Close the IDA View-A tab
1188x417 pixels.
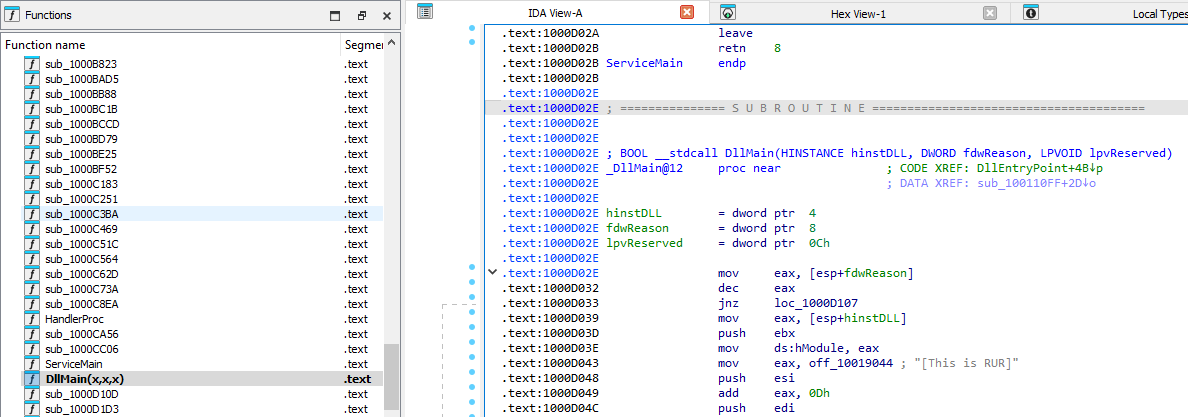pos(686,13)
